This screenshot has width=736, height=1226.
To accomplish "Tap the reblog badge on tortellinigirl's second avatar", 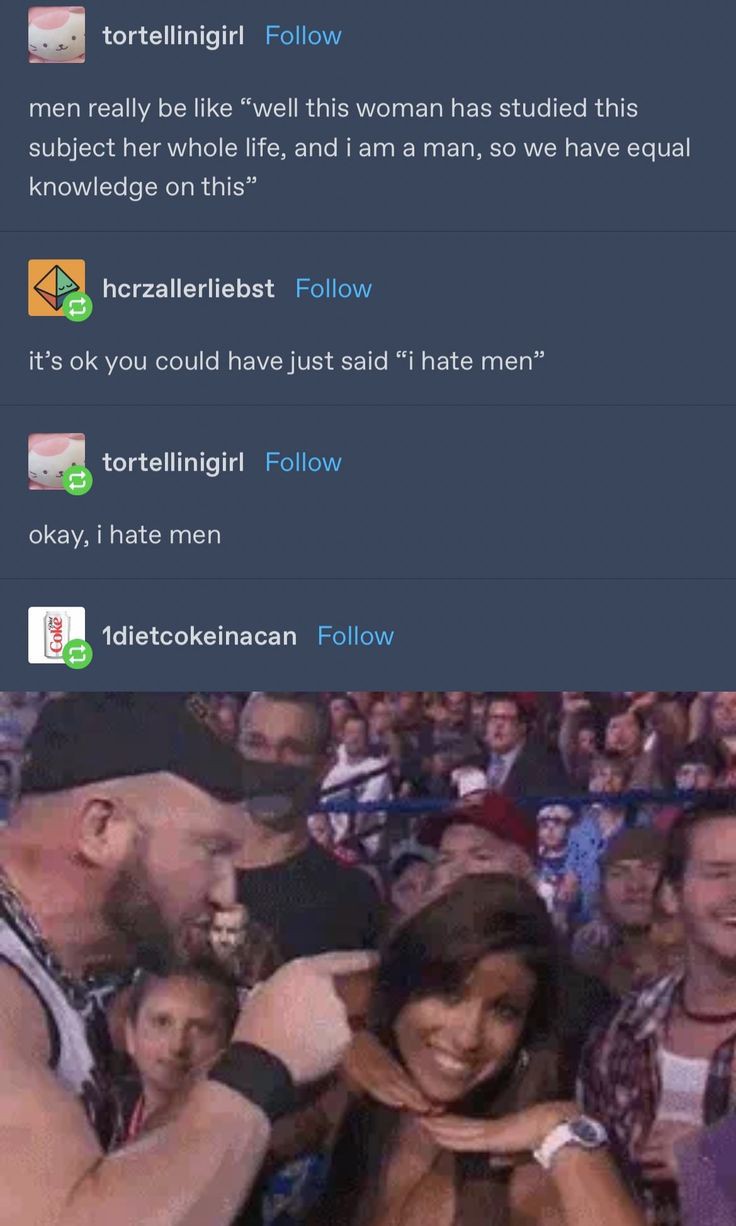I will click(78, 482).
